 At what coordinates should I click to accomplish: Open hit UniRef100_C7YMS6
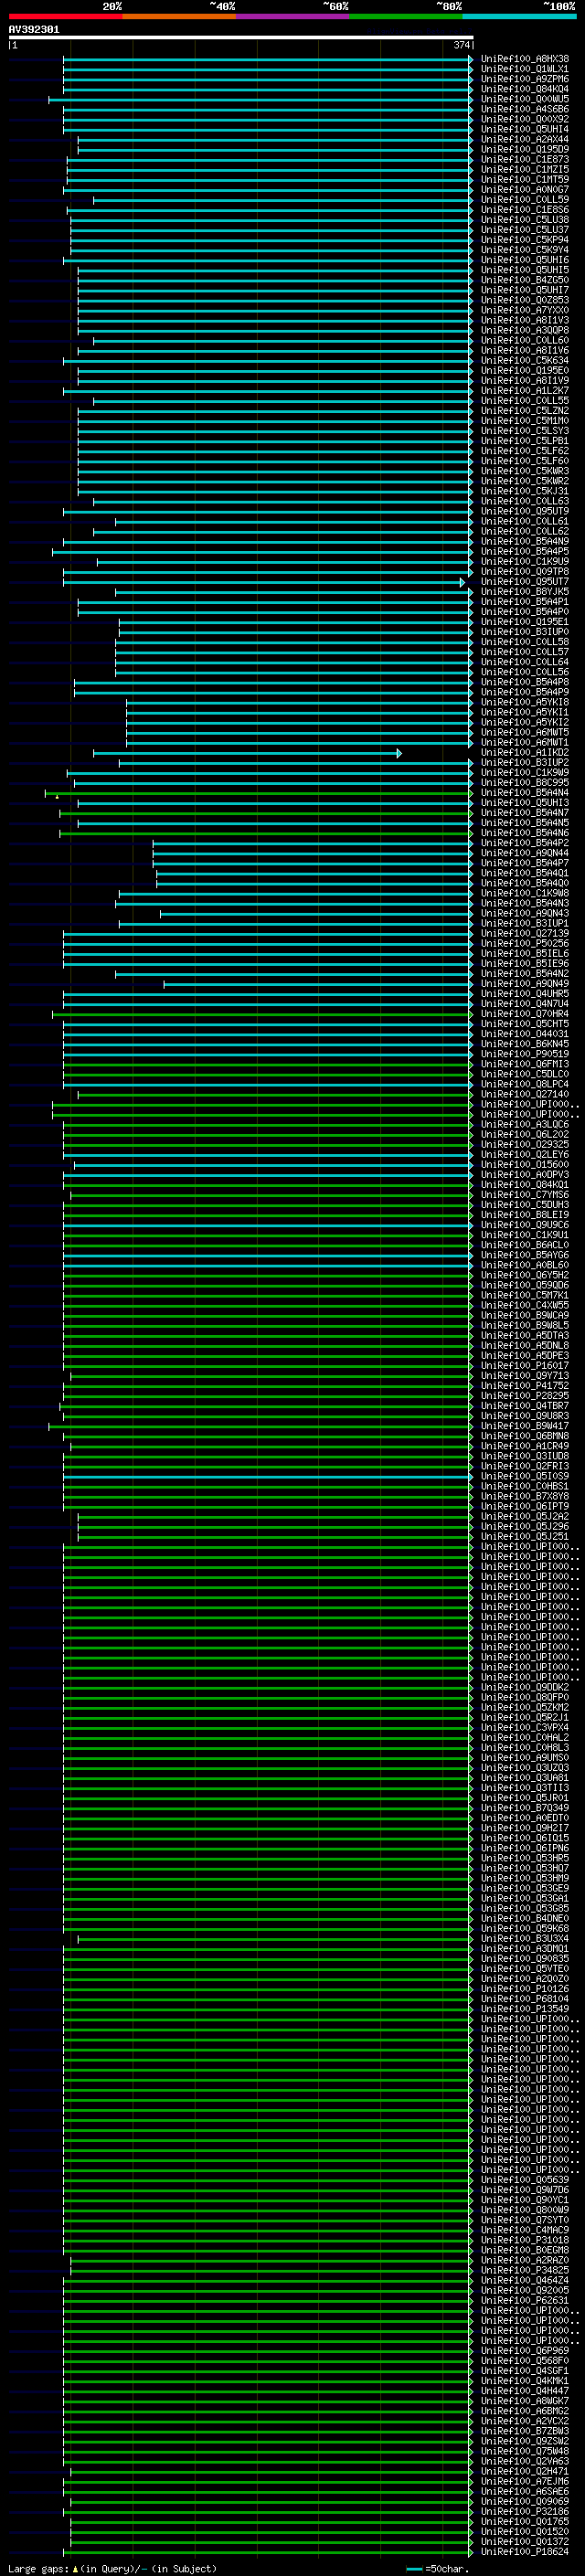pos(524,1195)
